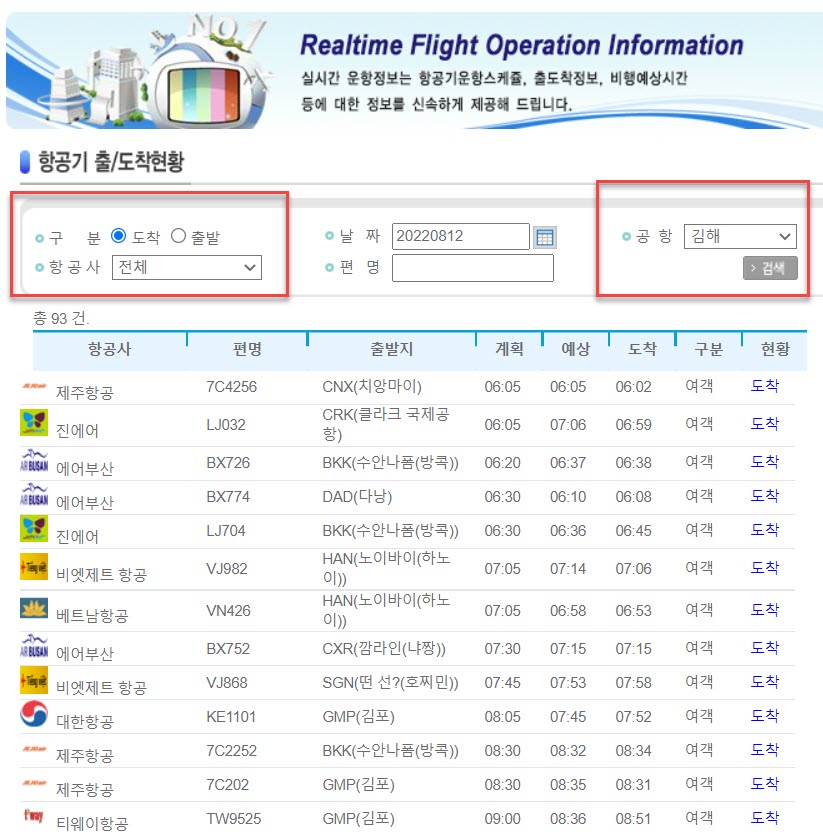Screen dimensions: 823x835
Task: Click Vietjet logo in VJ982 row
Action: click(34, 566)
